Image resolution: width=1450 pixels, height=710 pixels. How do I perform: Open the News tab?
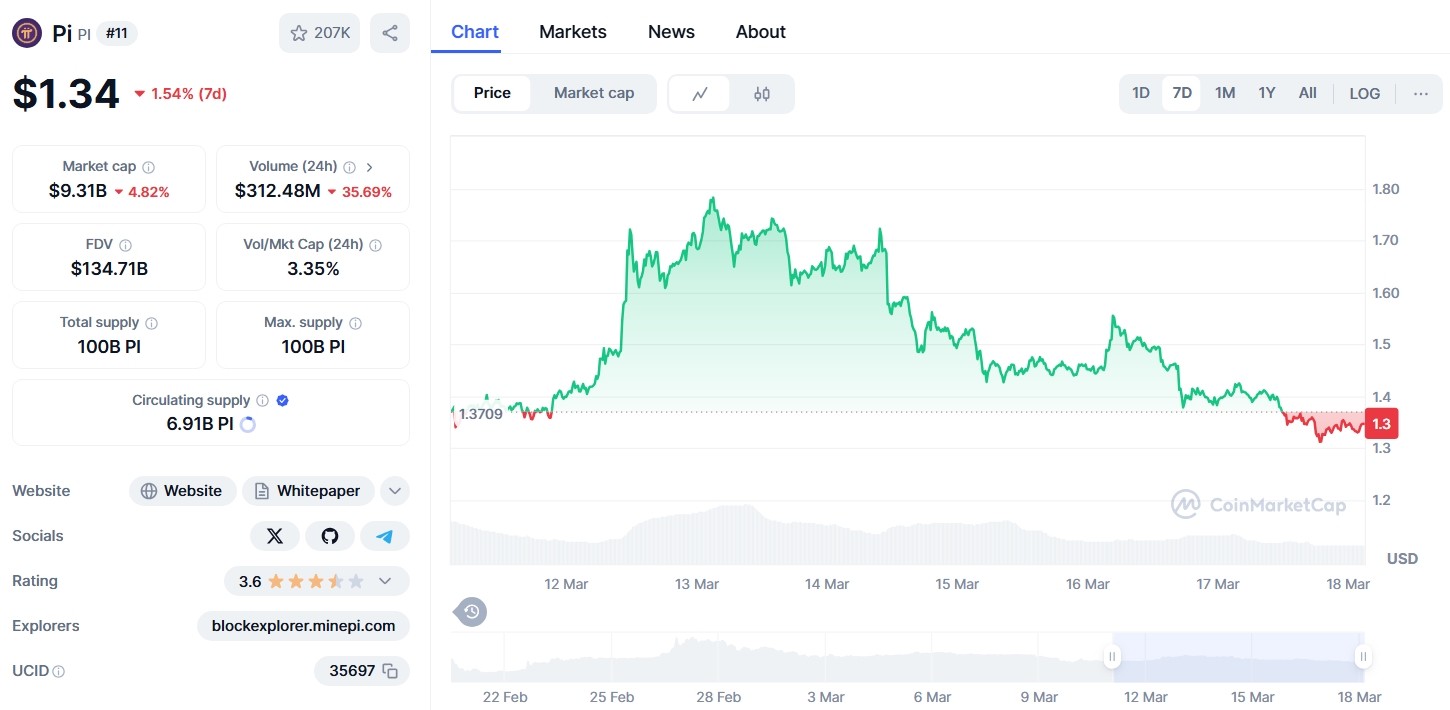[671, 32]
